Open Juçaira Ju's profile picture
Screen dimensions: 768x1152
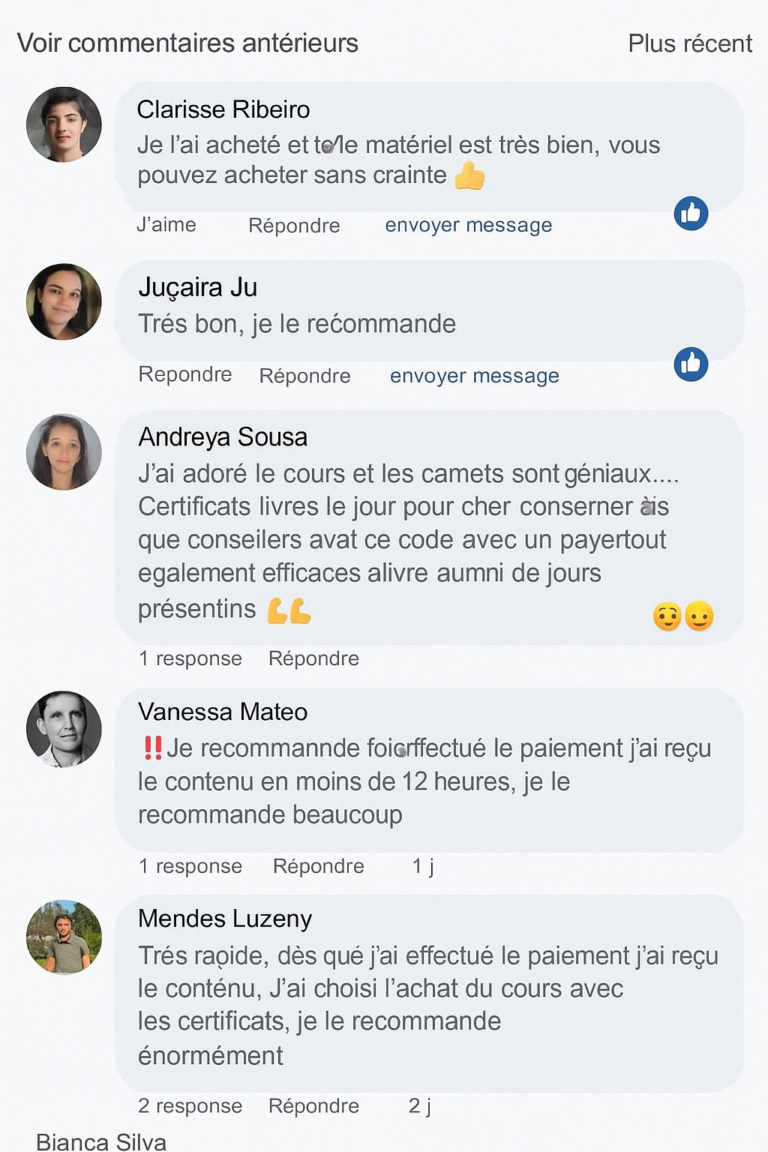(x=64, y=301)
